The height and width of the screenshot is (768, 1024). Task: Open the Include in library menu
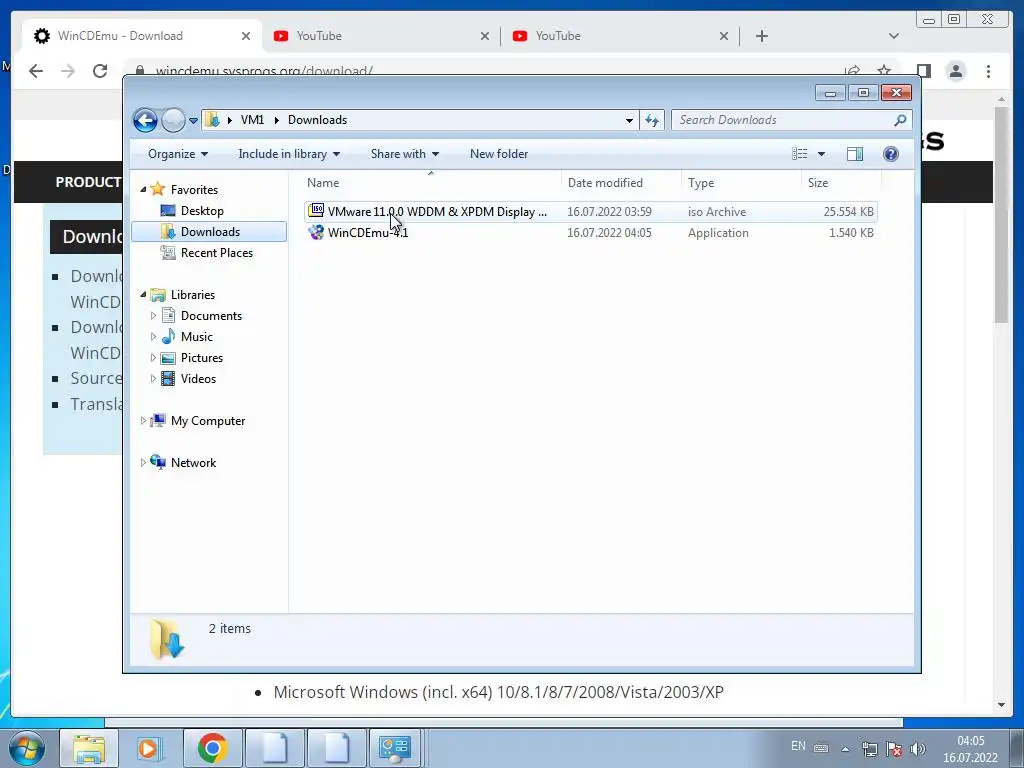click(289, 154)
